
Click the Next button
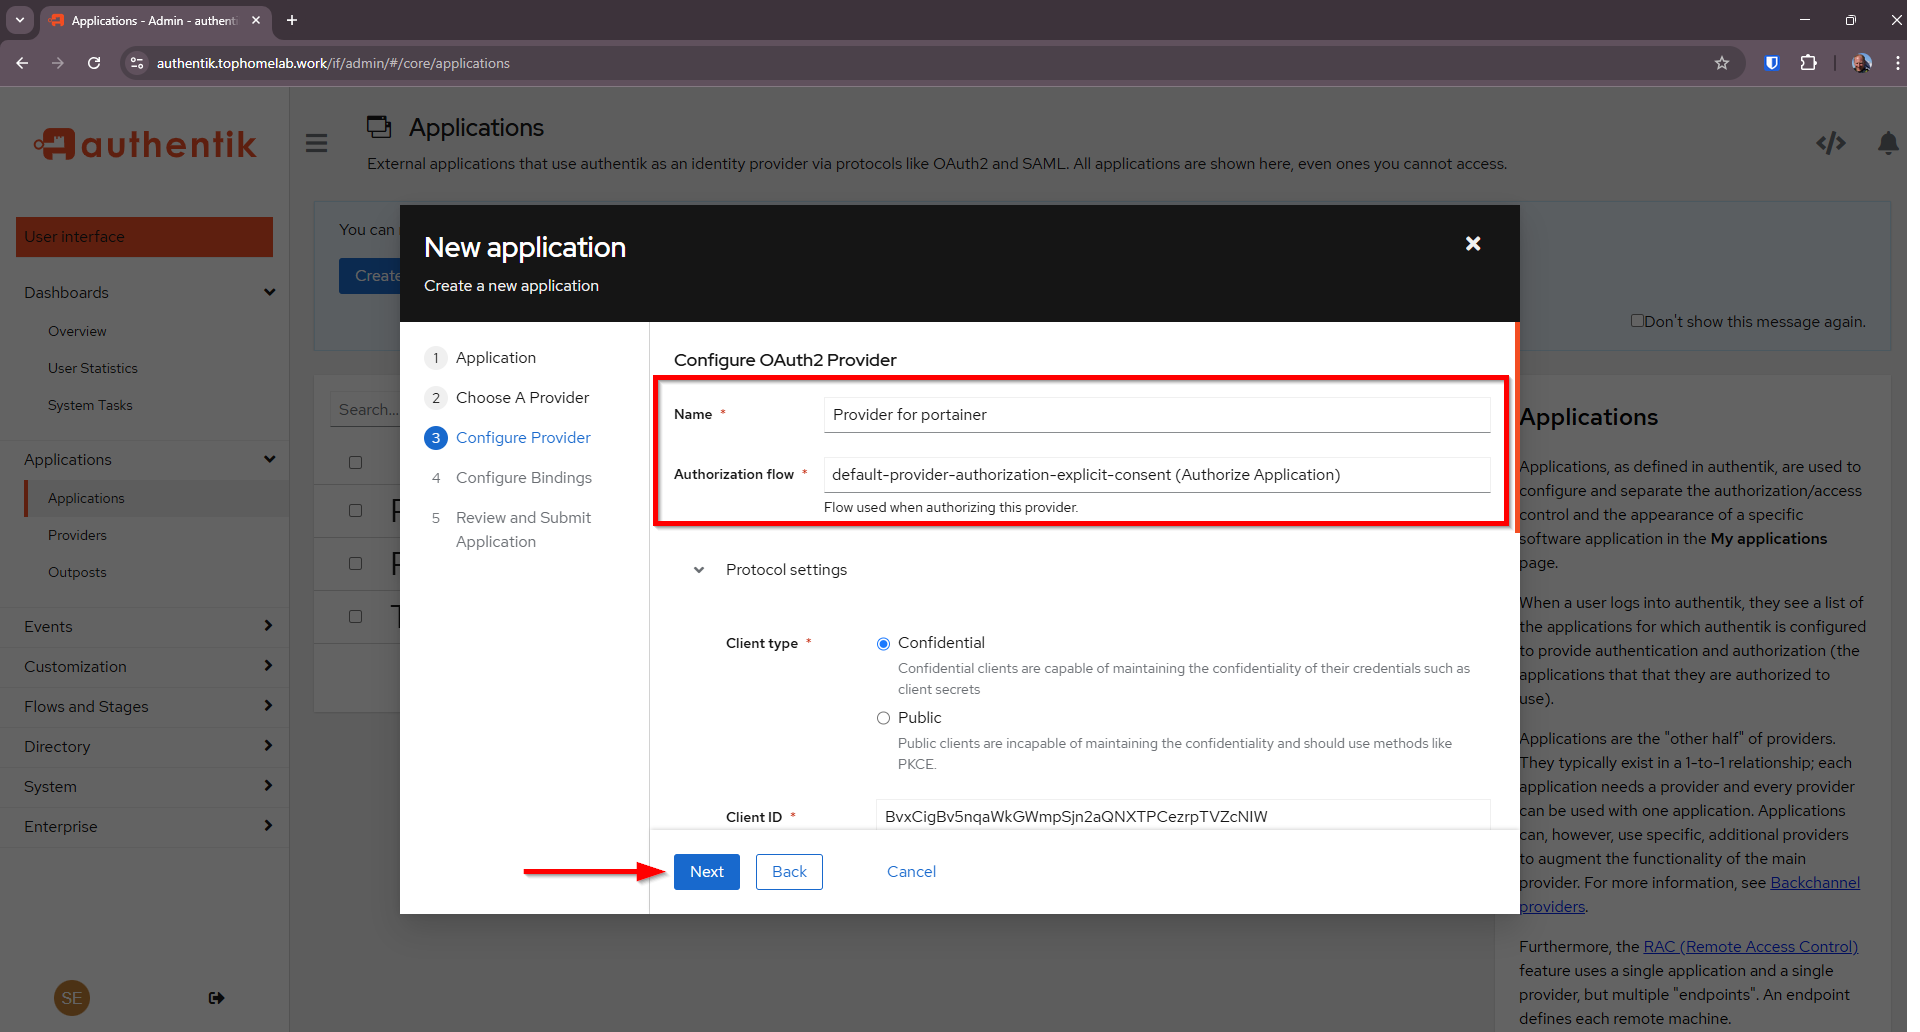(x=706, y=872)
